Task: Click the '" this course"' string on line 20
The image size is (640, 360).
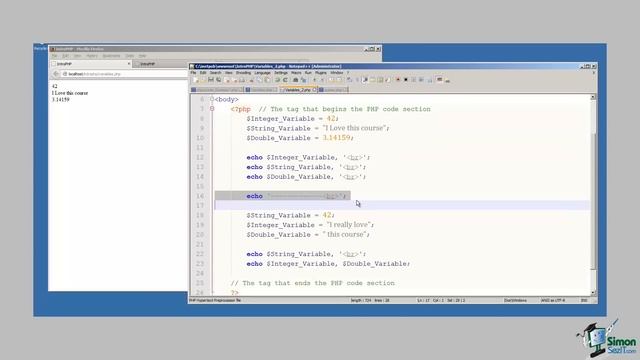Action: pyautogui.click(x=344, y=234)
